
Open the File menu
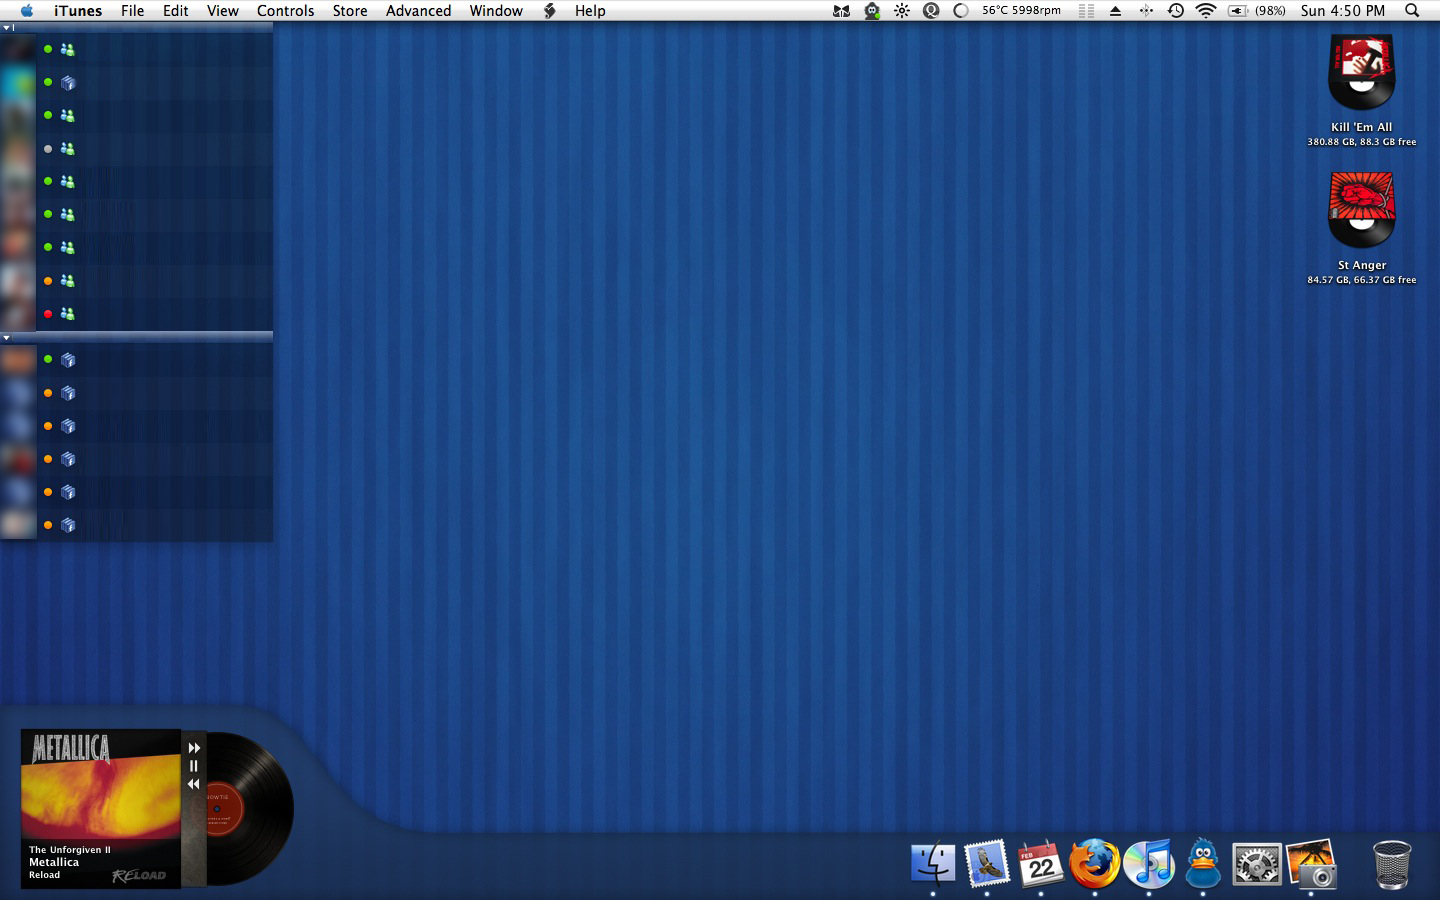132,10
